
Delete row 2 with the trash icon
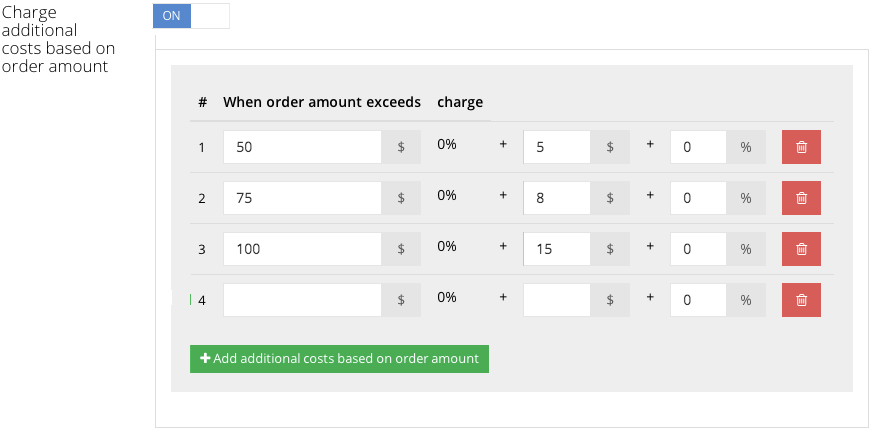coord(801,198)
